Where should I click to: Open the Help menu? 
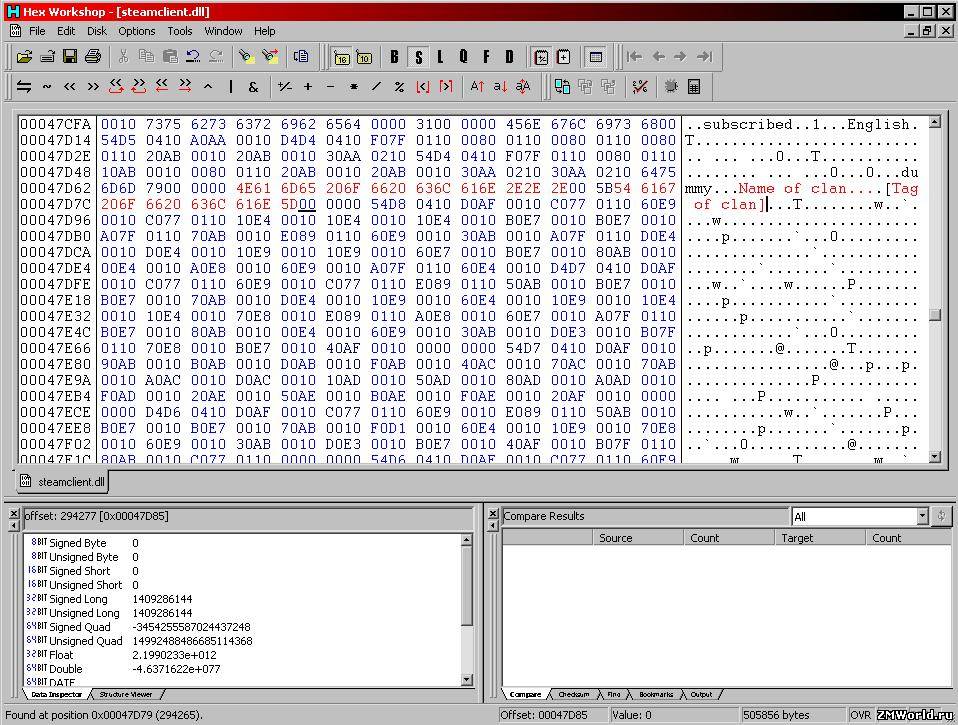(265, 31)
